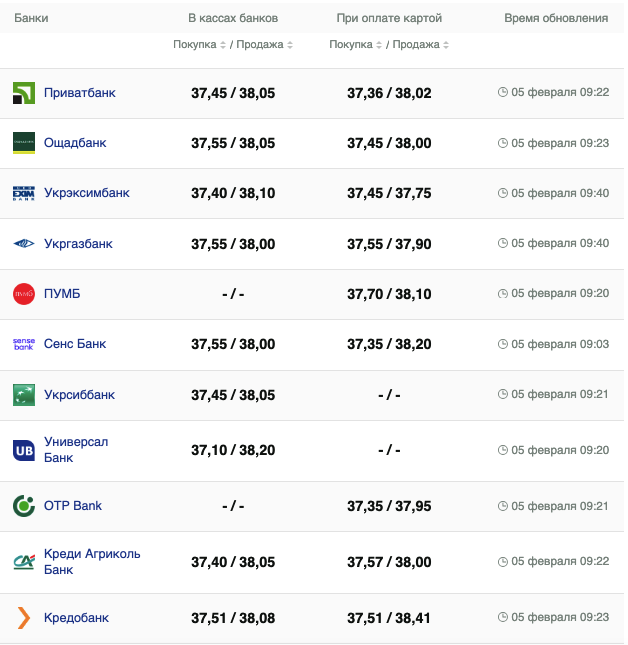Click the clock icon in Ощадбанк row
Screen dimensions: 628x645
(x=503, y=143)
